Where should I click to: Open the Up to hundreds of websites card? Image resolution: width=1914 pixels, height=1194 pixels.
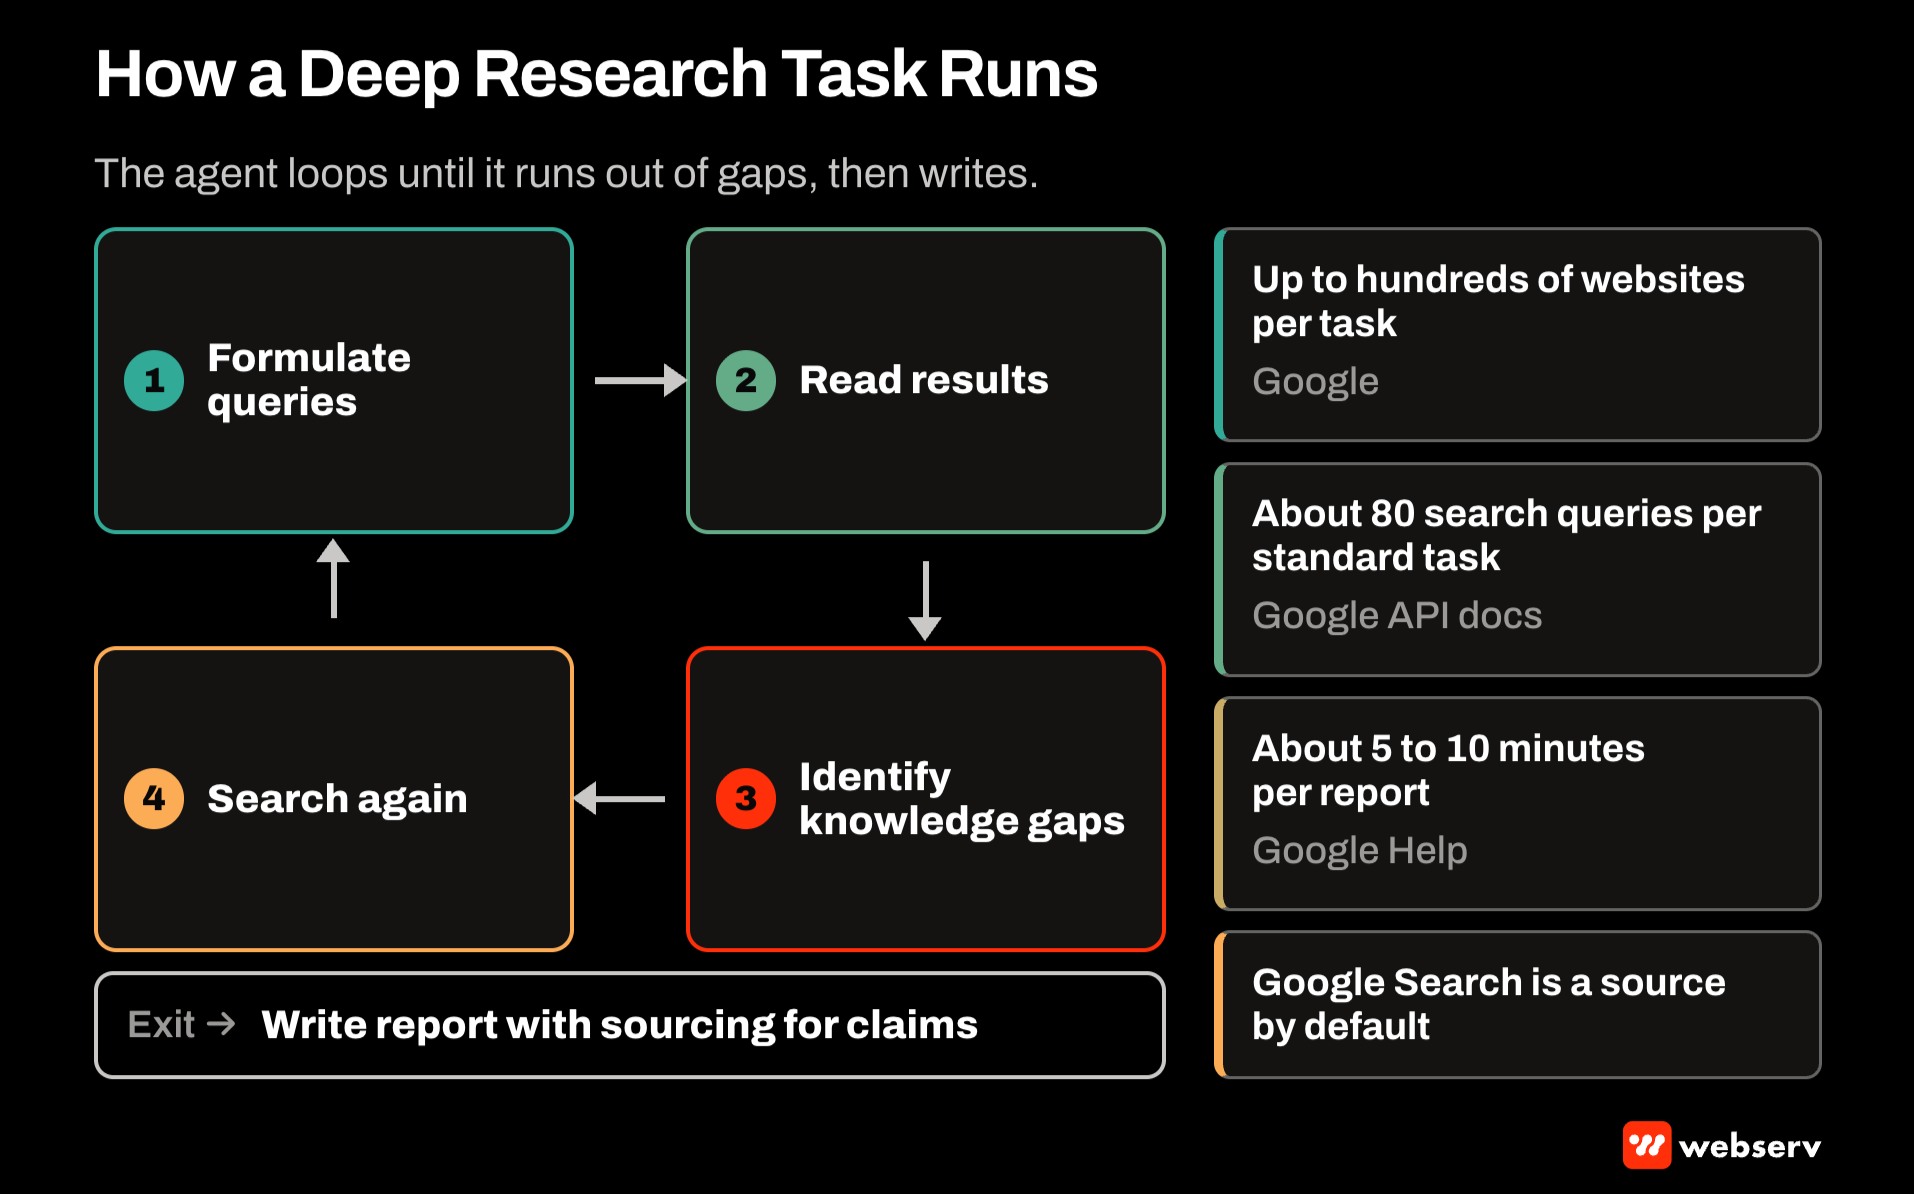click(x=1518, y=334)
